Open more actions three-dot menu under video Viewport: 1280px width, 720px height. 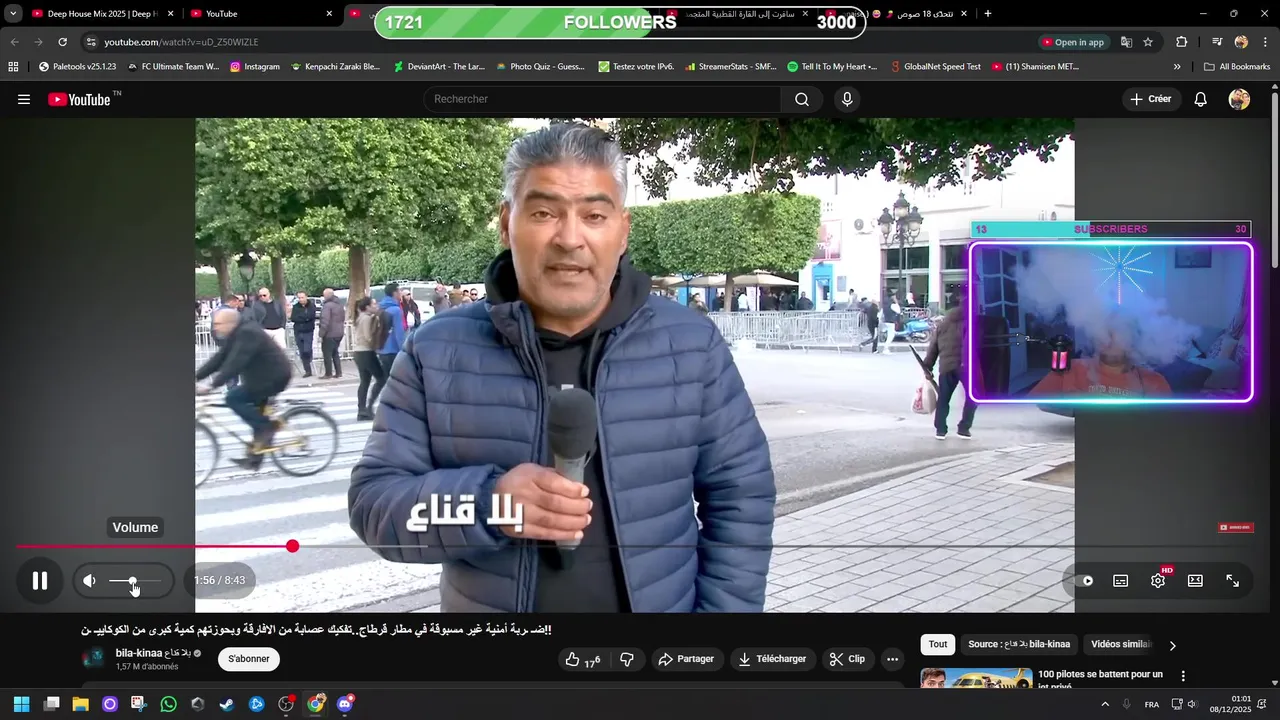892,659
